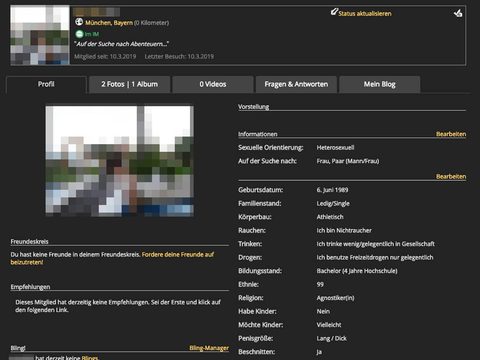Click the Empfehlungen section heading
The width and height of the screenshot is (480, 360).
click(x=30, y=287)
